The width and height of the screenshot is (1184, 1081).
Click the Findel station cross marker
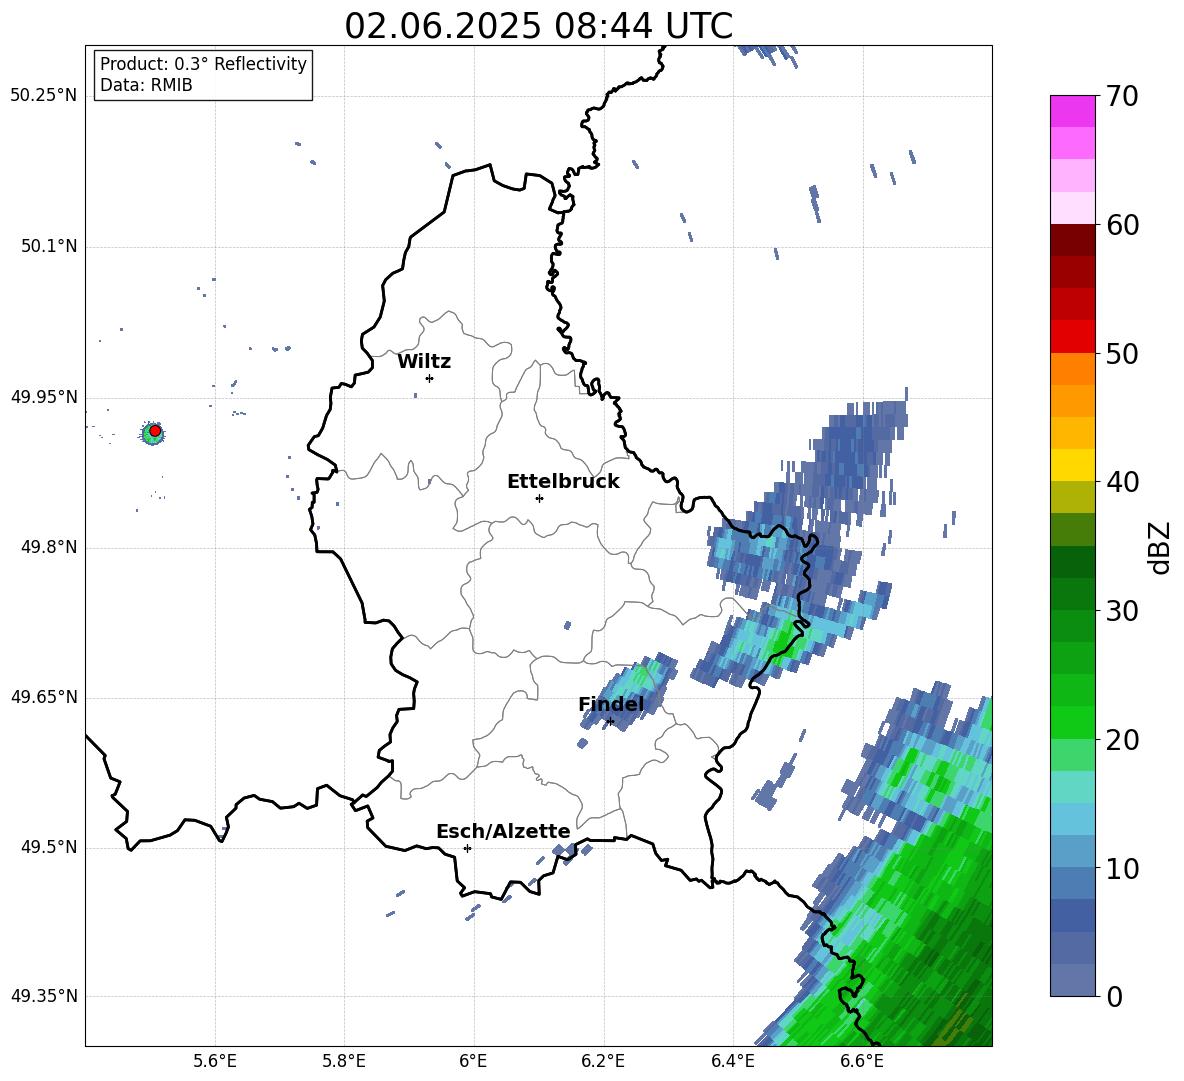[610, 722]
